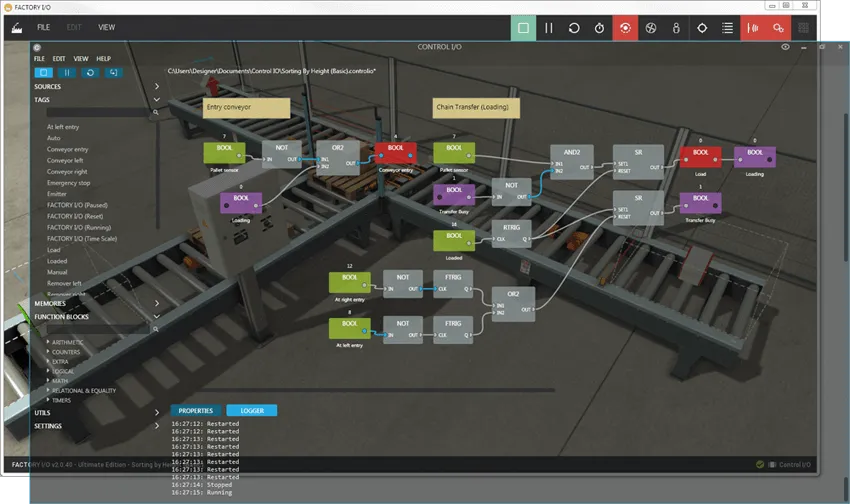Viewport: 850px width, 504px height.
Task: Click Control I/O stop button
Action: [43, 73]
